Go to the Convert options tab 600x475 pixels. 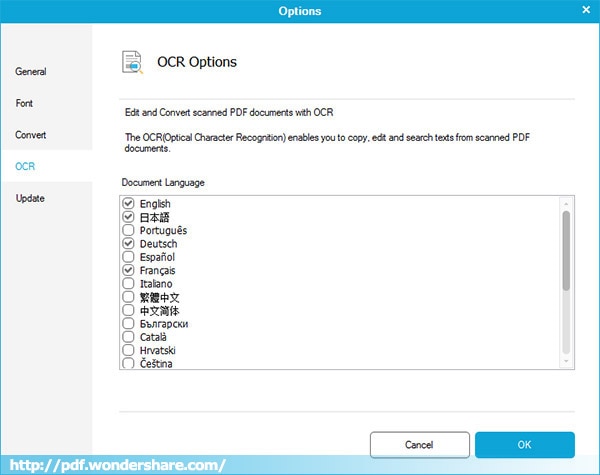[x=31, y=135]
